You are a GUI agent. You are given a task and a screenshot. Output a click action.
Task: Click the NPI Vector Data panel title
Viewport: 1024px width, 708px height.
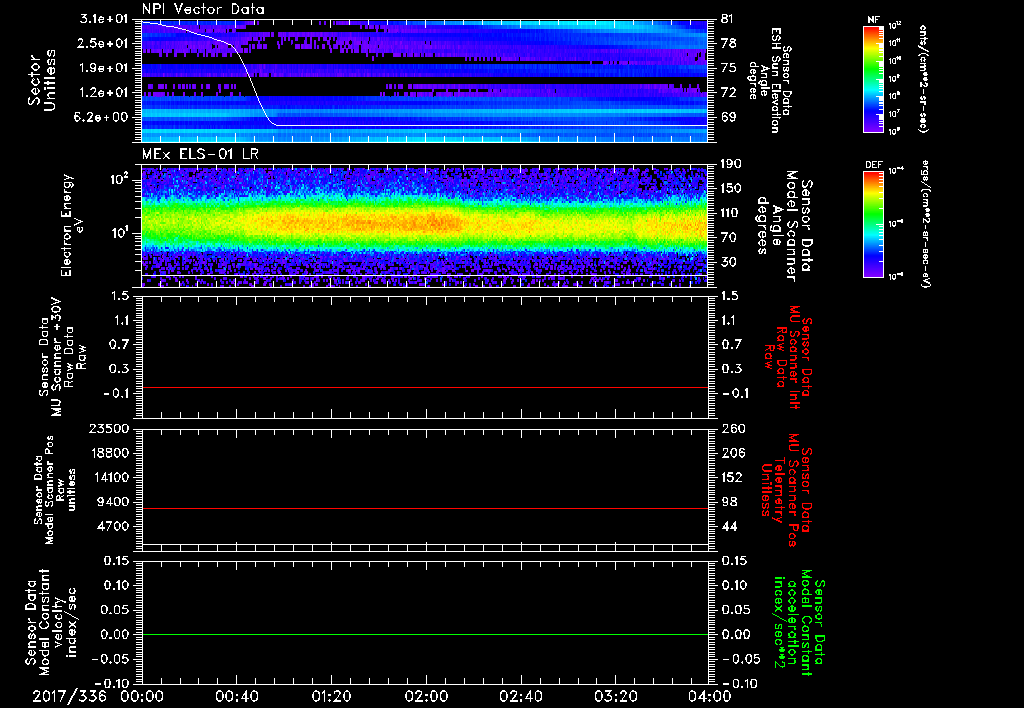pyautogui.click(x=203, y=9)
